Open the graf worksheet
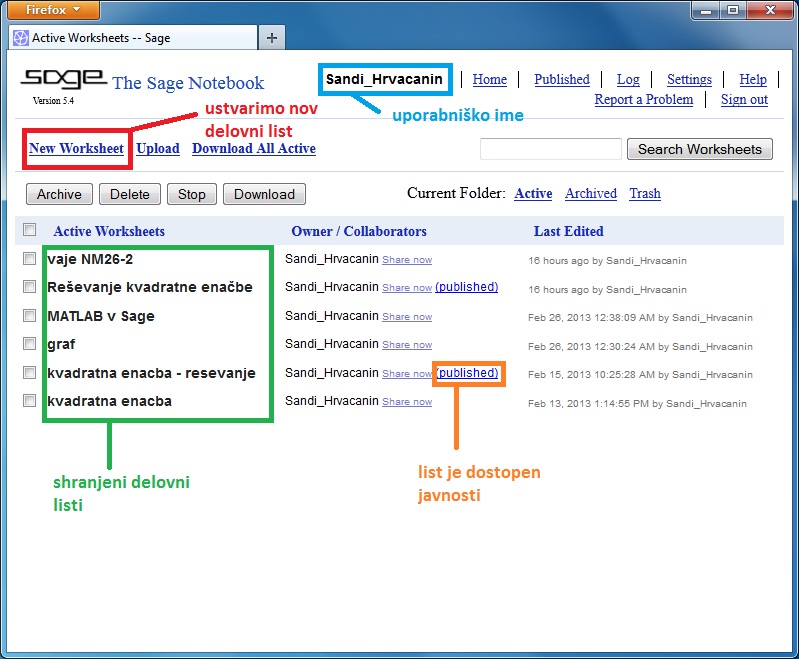This screenshot has height=659, width=799. (x=61, y=344)
